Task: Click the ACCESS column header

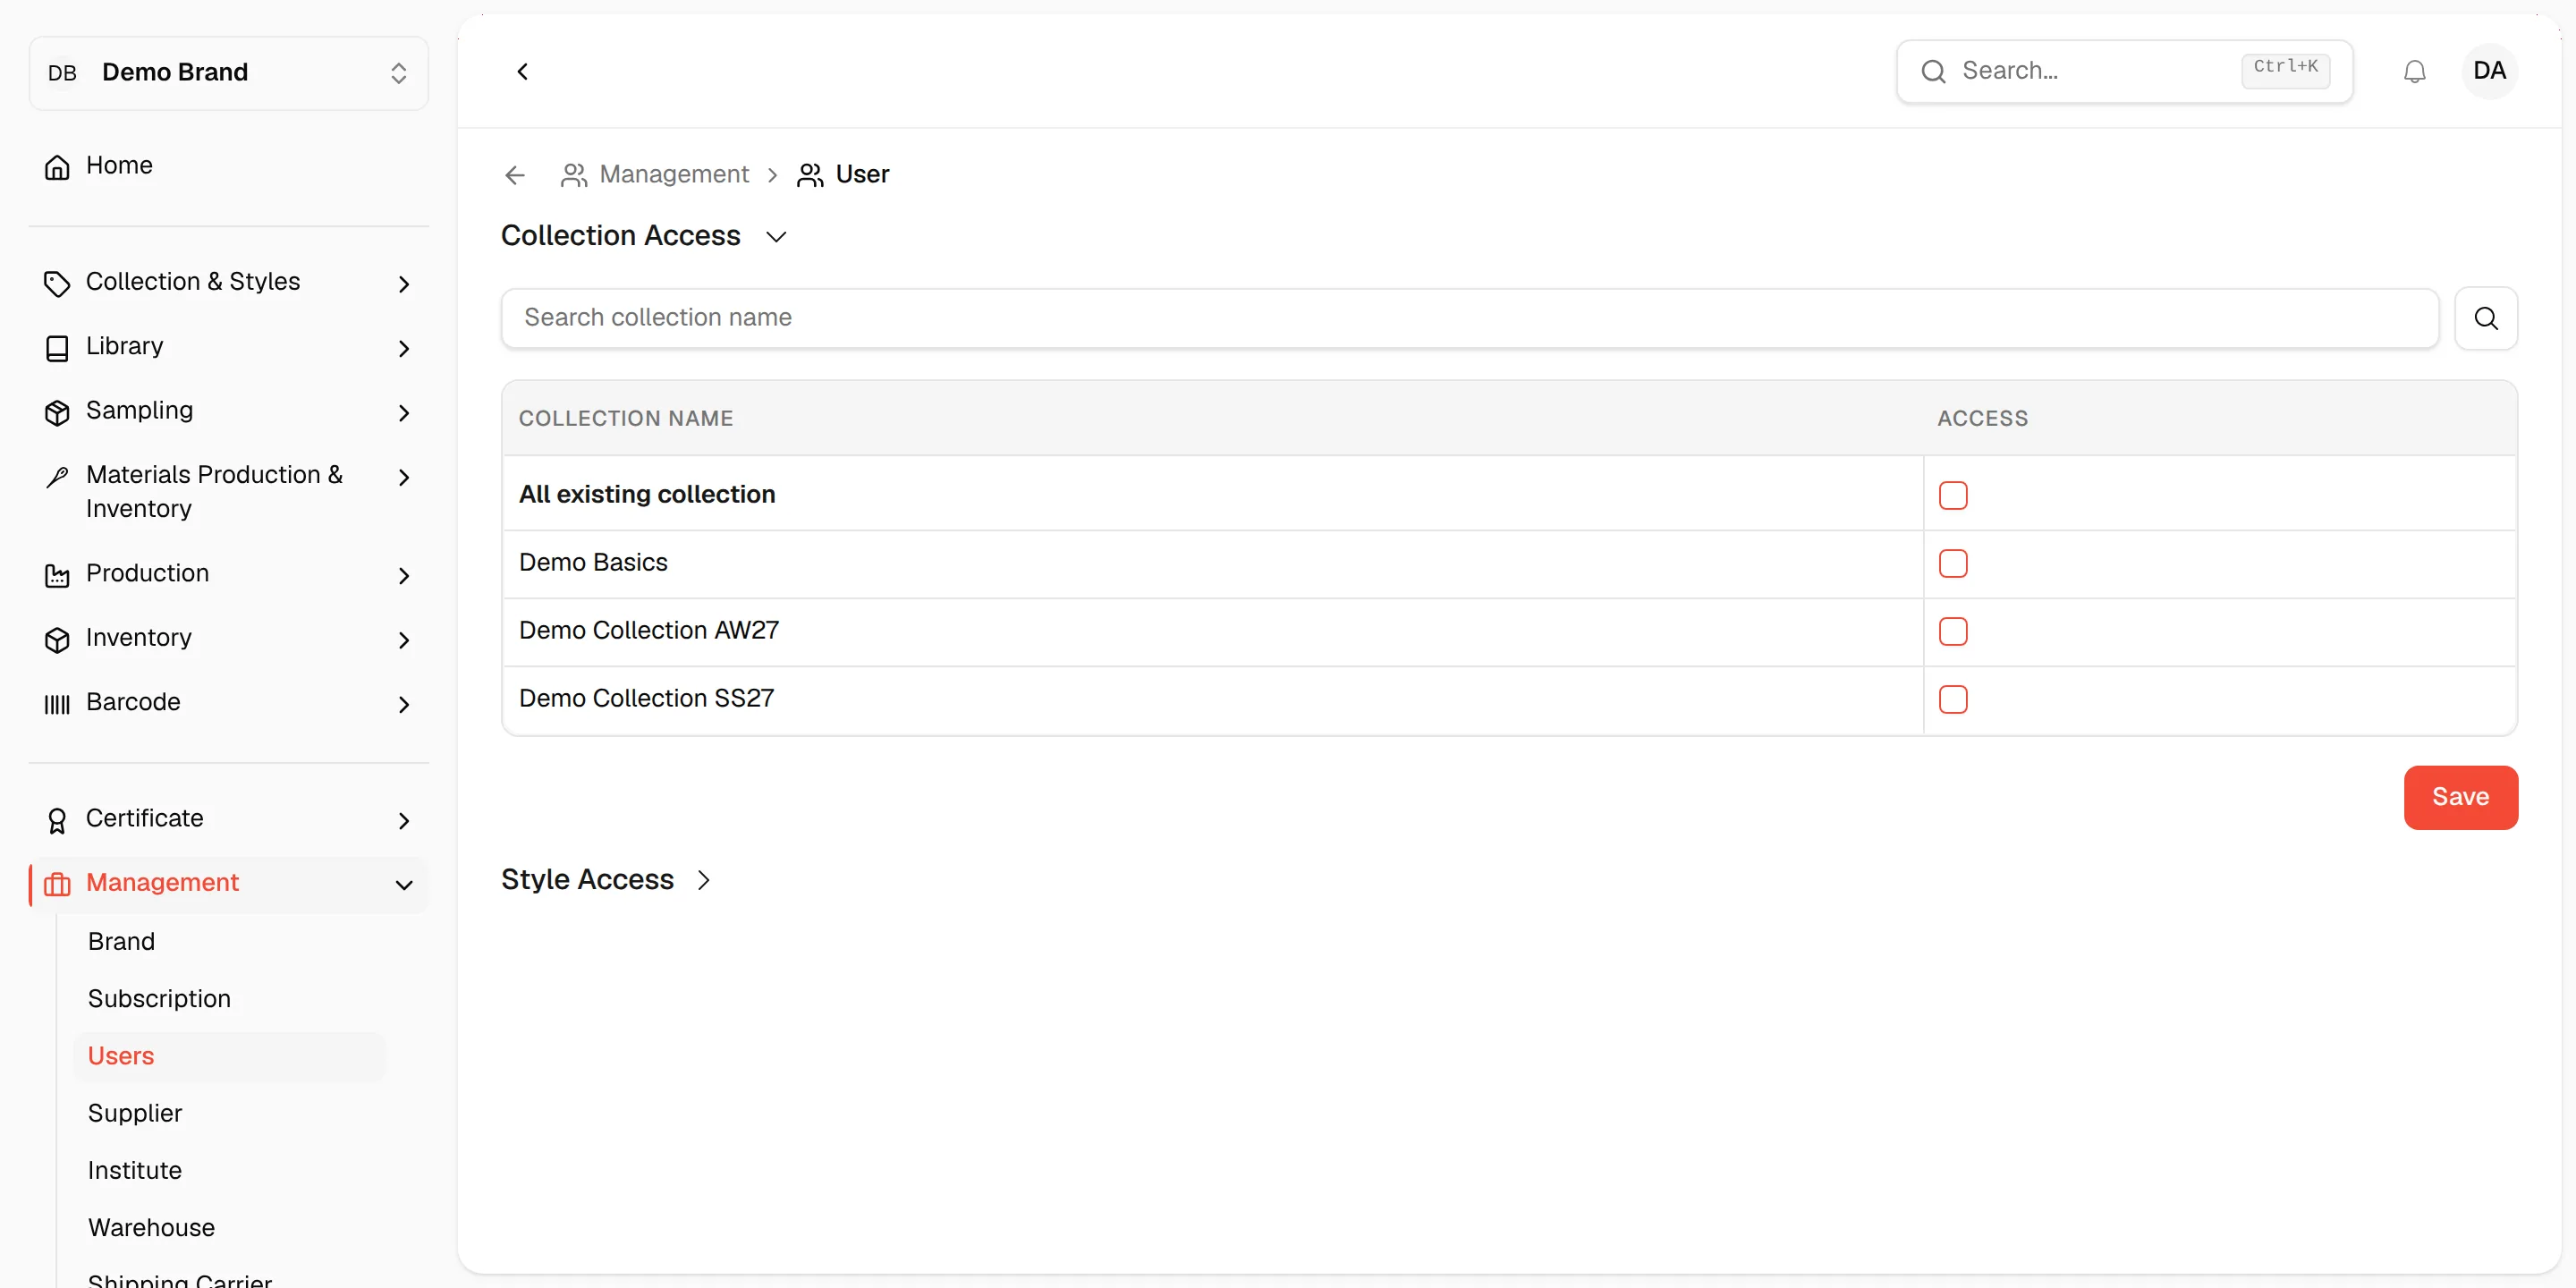Action: click(1982, 418)
